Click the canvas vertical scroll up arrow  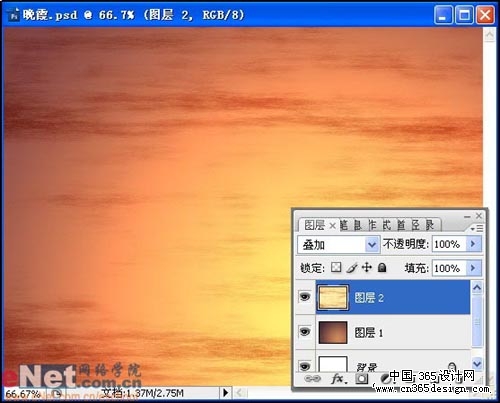point(489,35)
